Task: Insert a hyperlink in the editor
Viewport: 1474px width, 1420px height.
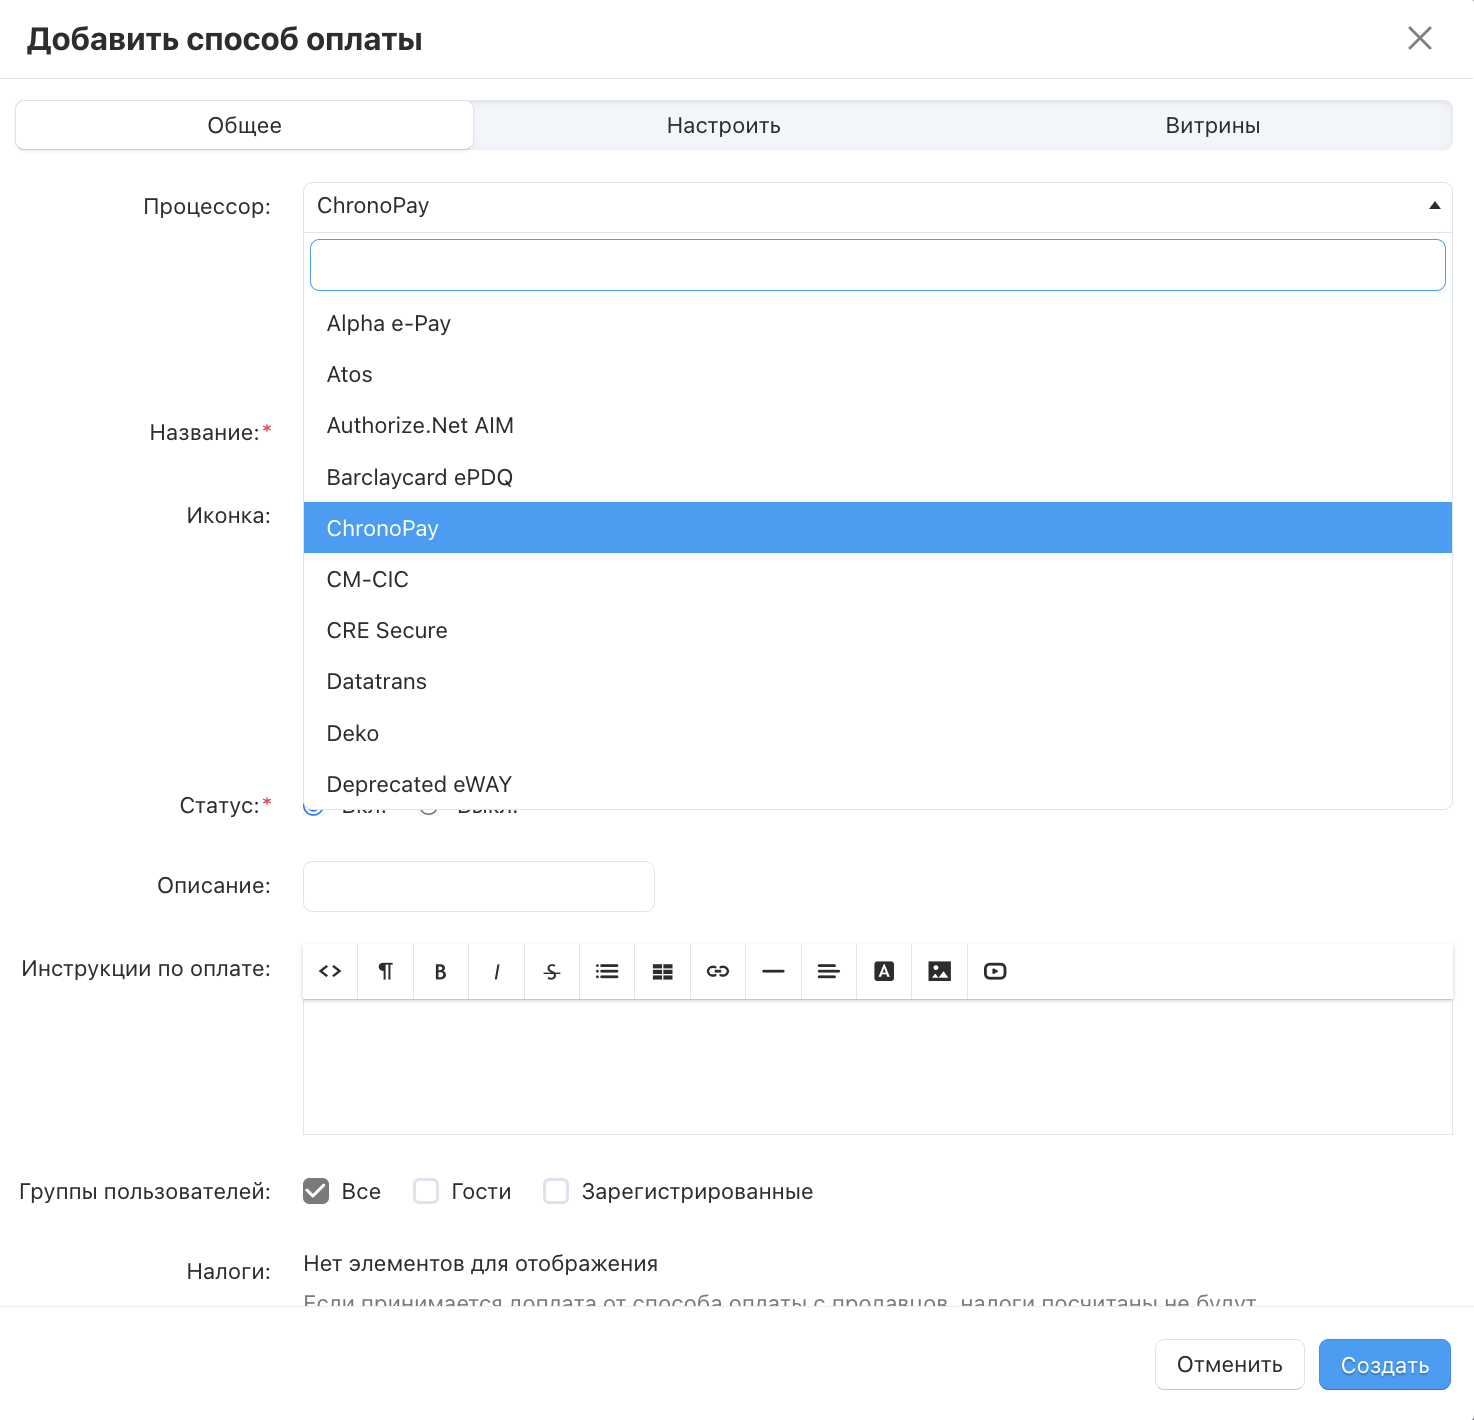Action: tap(718, 971)
